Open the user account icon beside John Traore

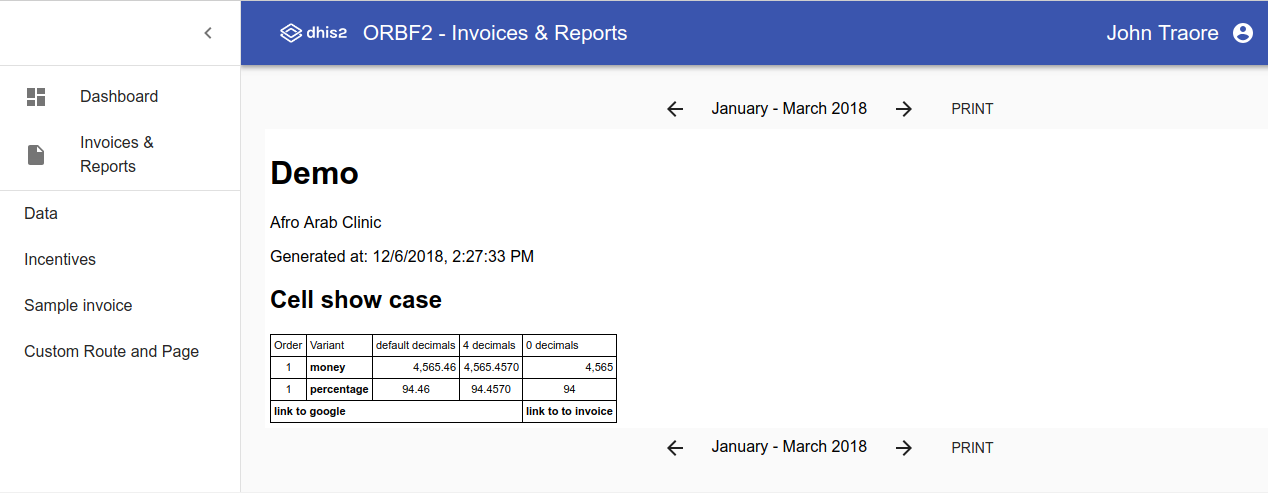click(x=1243, y=33)
